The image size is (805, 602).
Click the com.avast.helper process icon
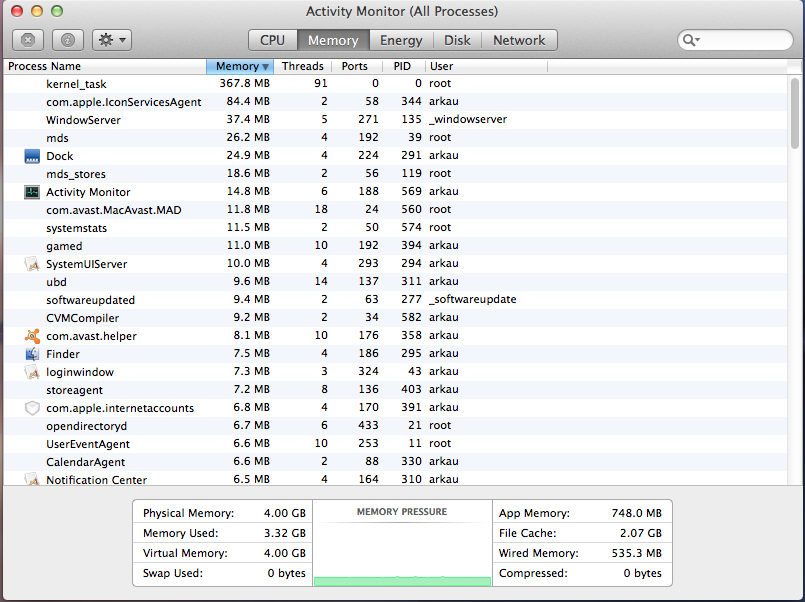tap(32, 336)
